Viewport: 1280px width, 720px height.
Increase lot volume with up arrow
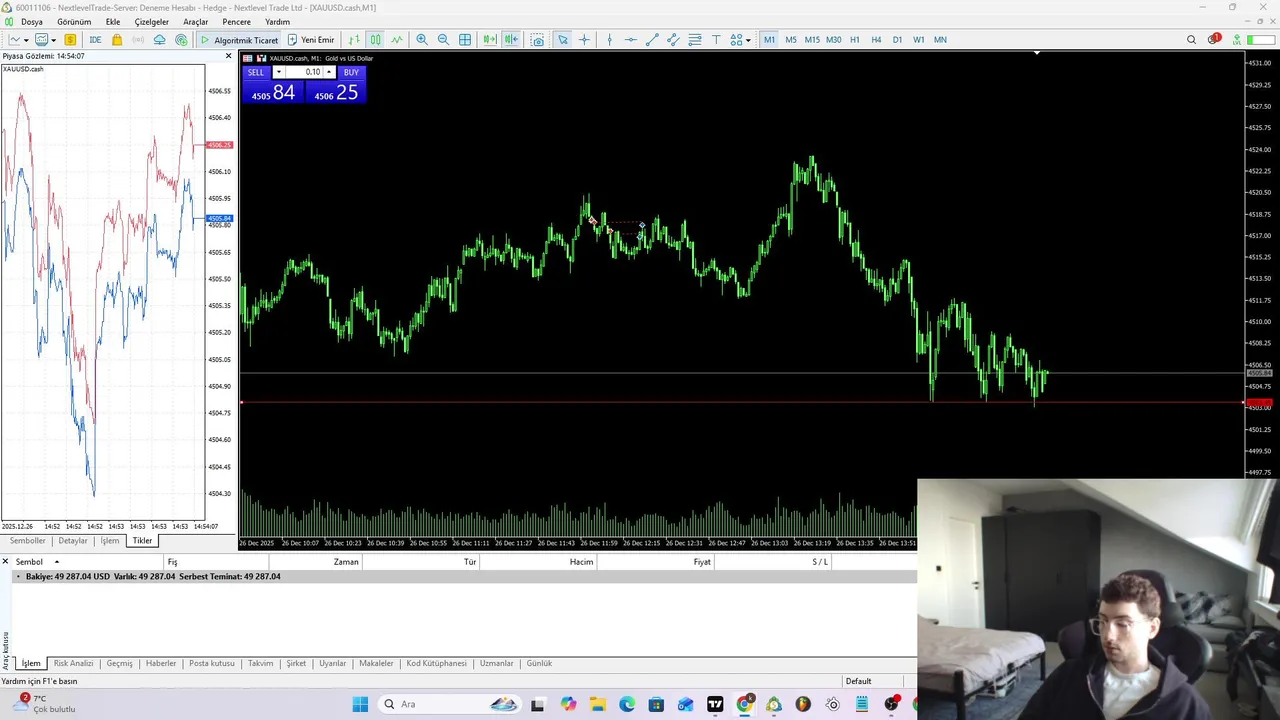329,72
